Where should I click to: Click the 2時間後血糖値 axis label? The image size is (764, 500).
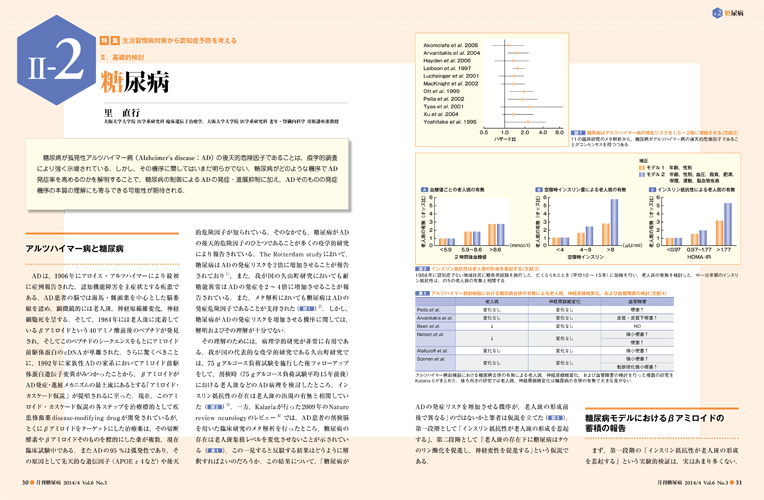[471, 256]
